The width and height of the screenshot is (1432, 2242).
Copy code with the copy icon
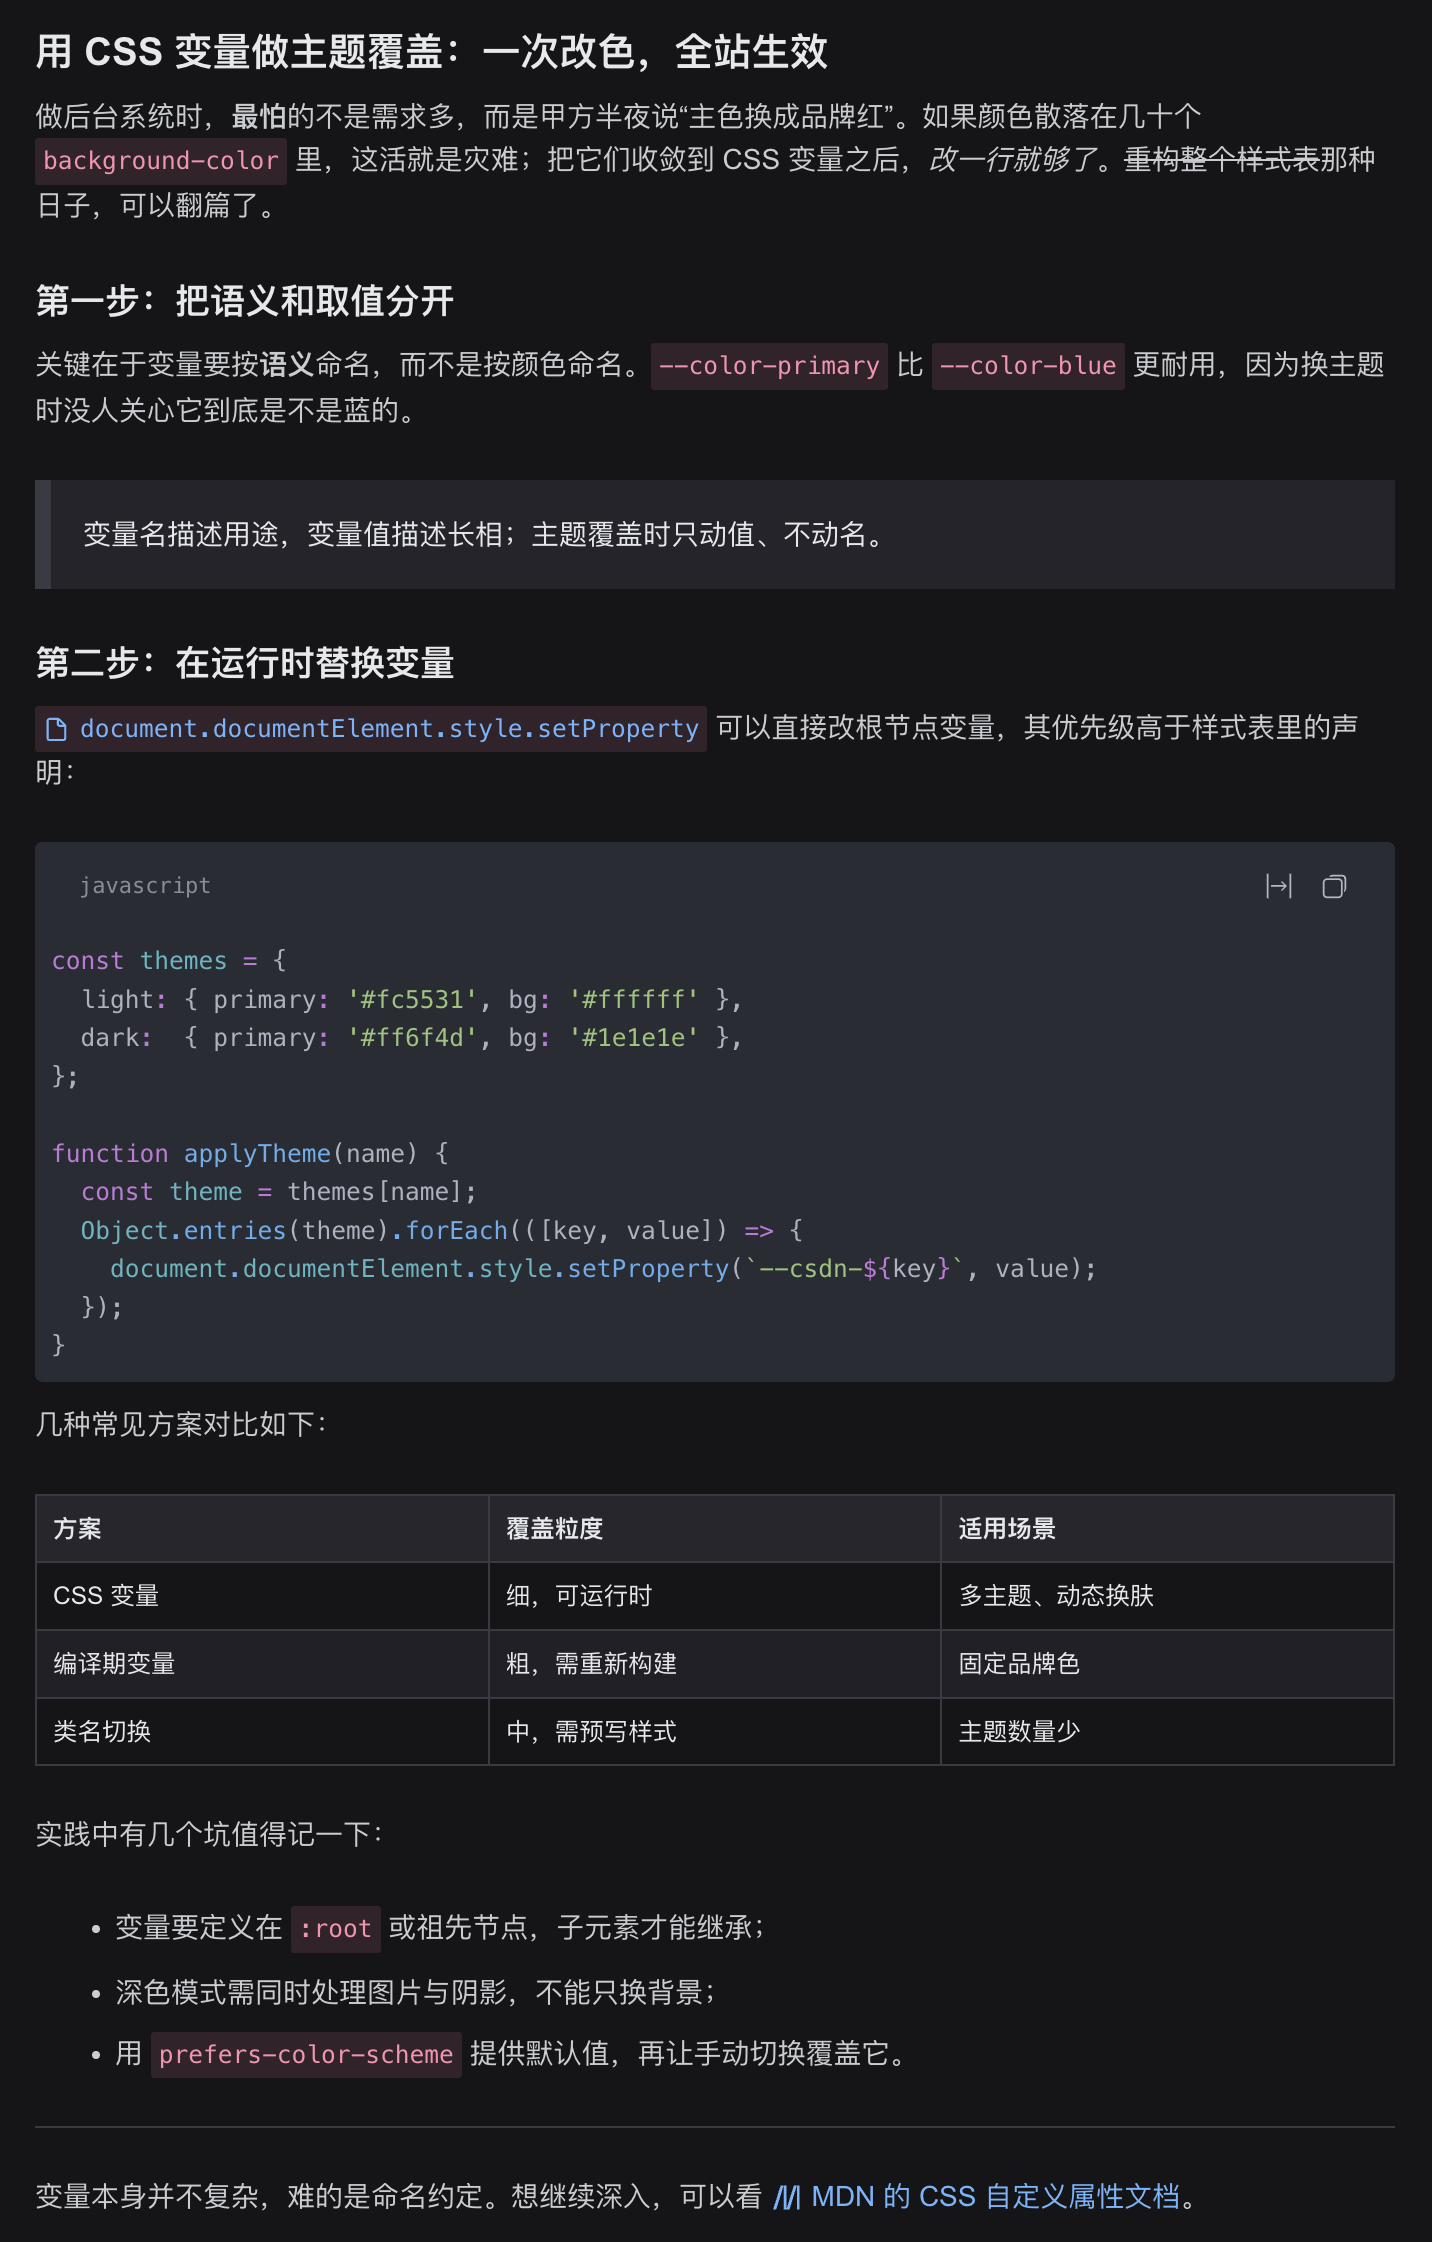[1334, 886]
